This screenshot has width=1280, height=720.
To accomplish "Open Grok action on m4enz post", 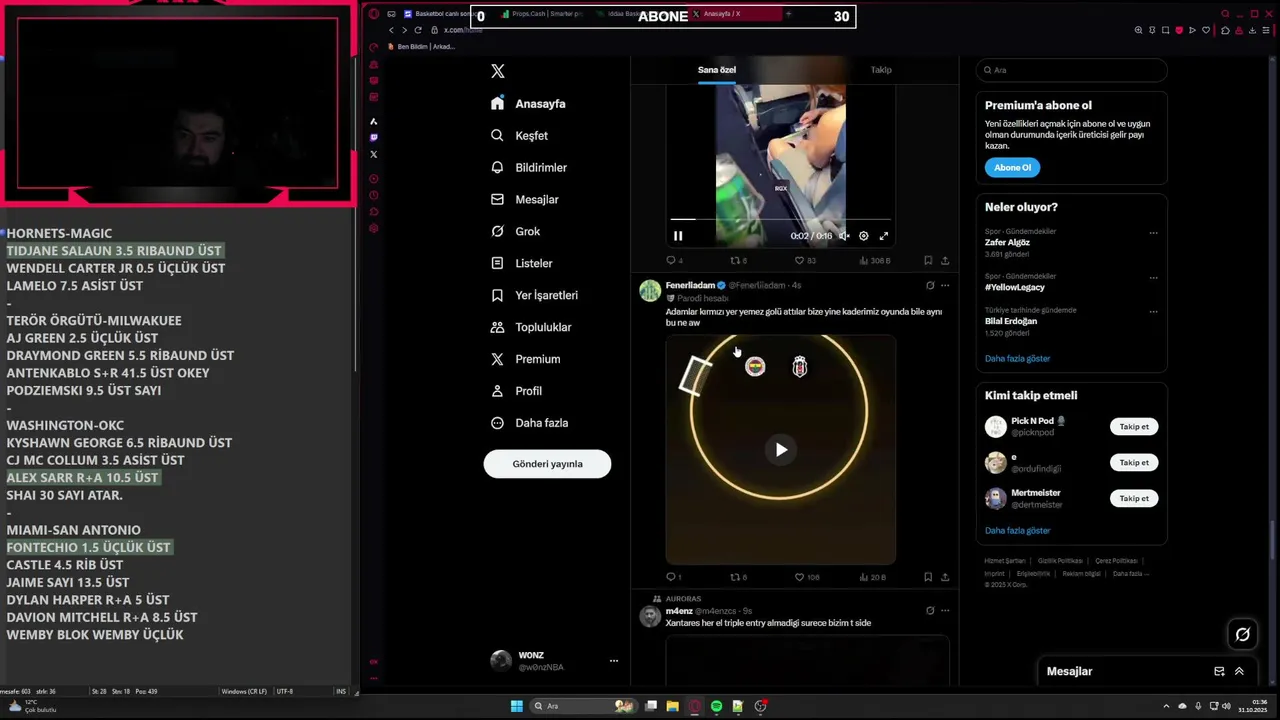I will (930, 611).
